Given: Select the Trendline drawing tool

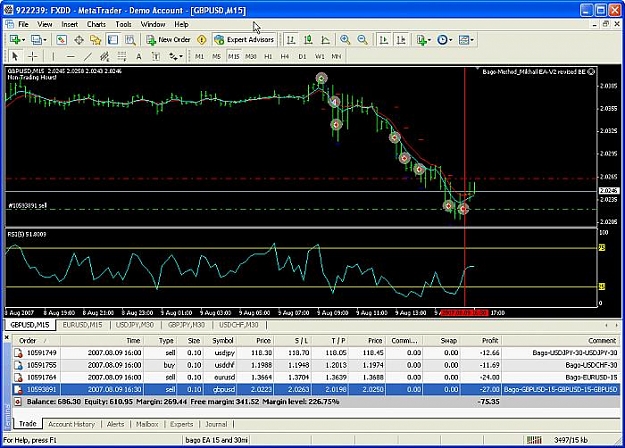Looking at the screenshot, I should coord(88,57).
